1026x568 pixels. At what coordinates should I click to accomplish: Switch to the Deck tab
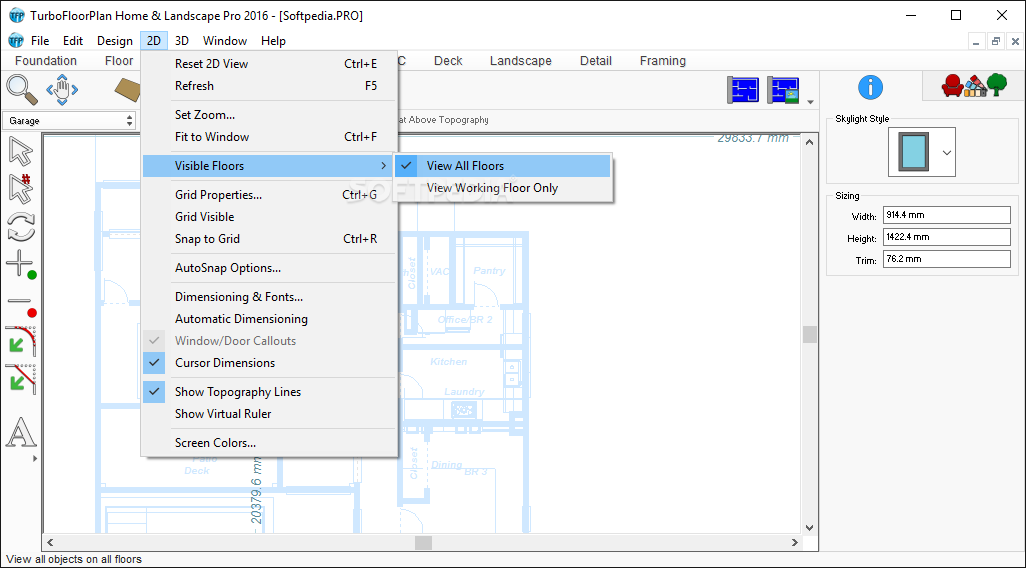[x=448, y=61]
